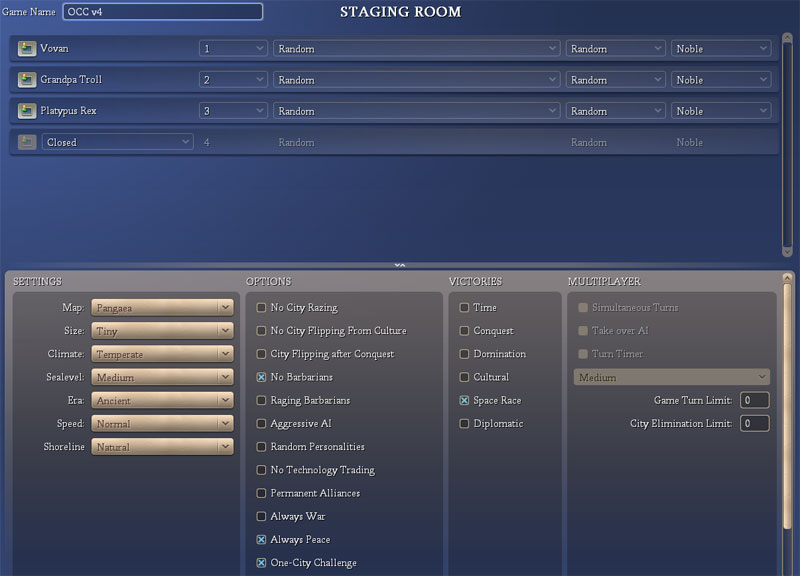Viewport: 800px width, 576px height.
Task: Check the Aggressive AI box
Action: tap(261, 423)
